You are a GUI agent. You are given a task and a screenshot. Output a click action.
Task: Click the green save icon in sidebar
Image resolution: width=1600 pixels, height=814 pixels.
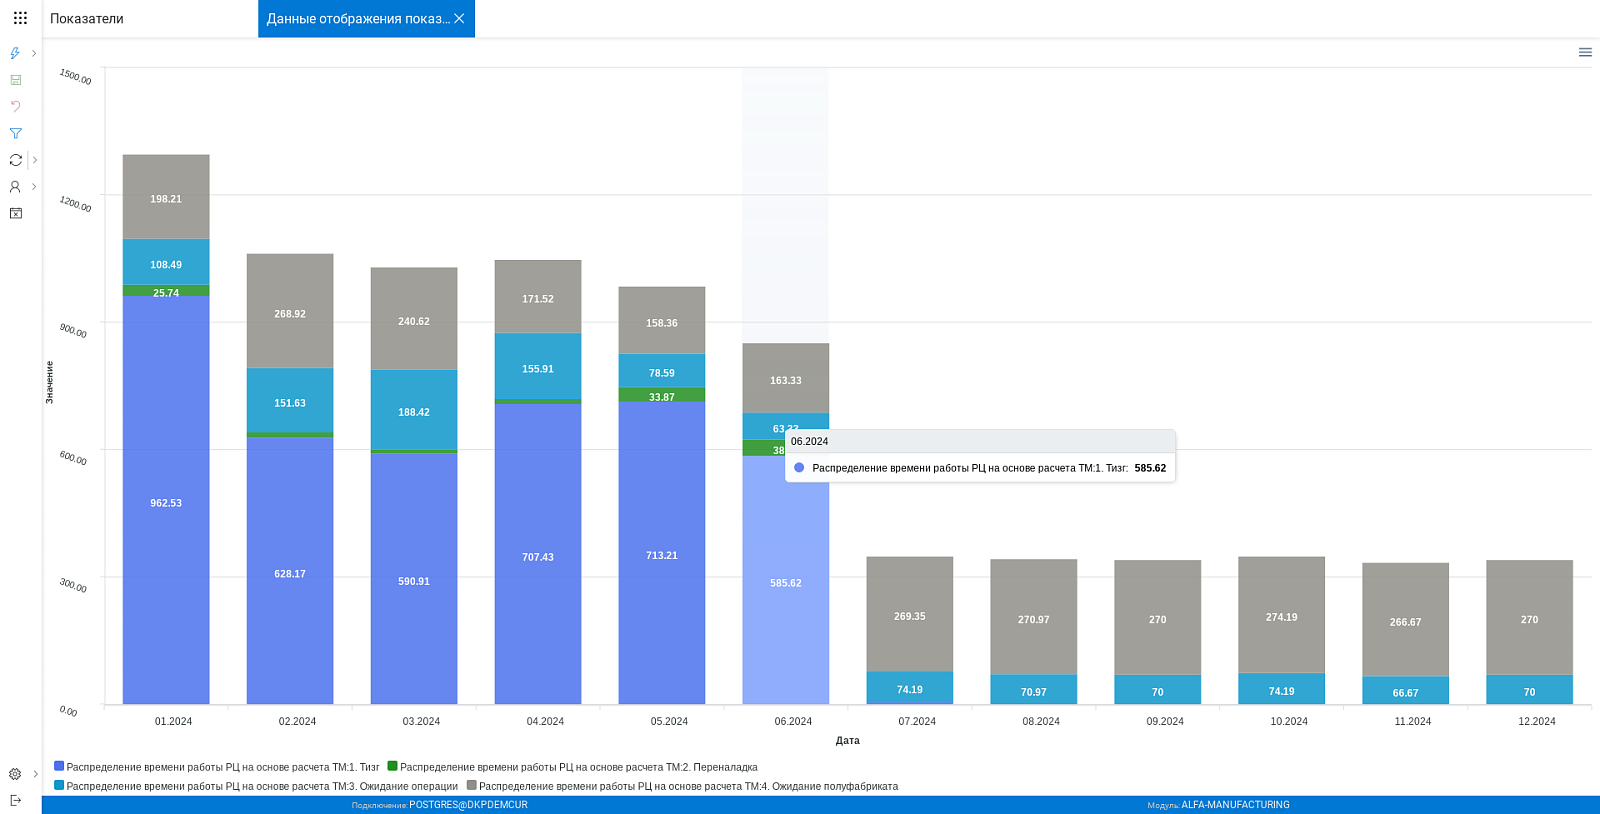pyautogui.click(x=15, y=80)
